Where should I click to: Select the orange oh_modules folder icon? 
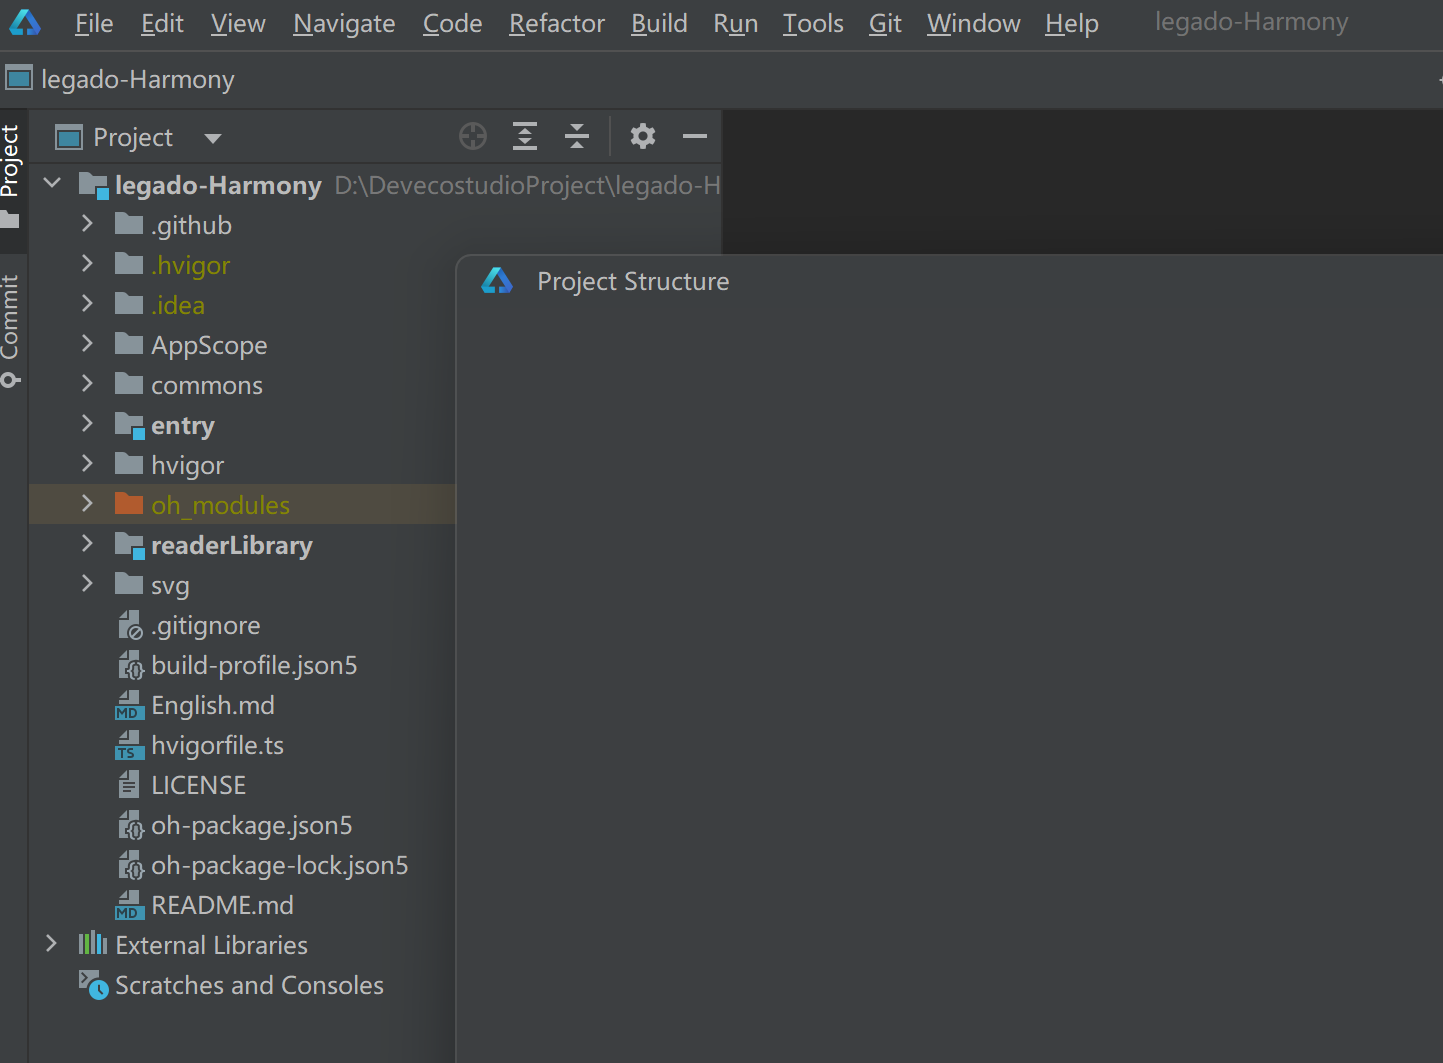[x=129, y=504]
